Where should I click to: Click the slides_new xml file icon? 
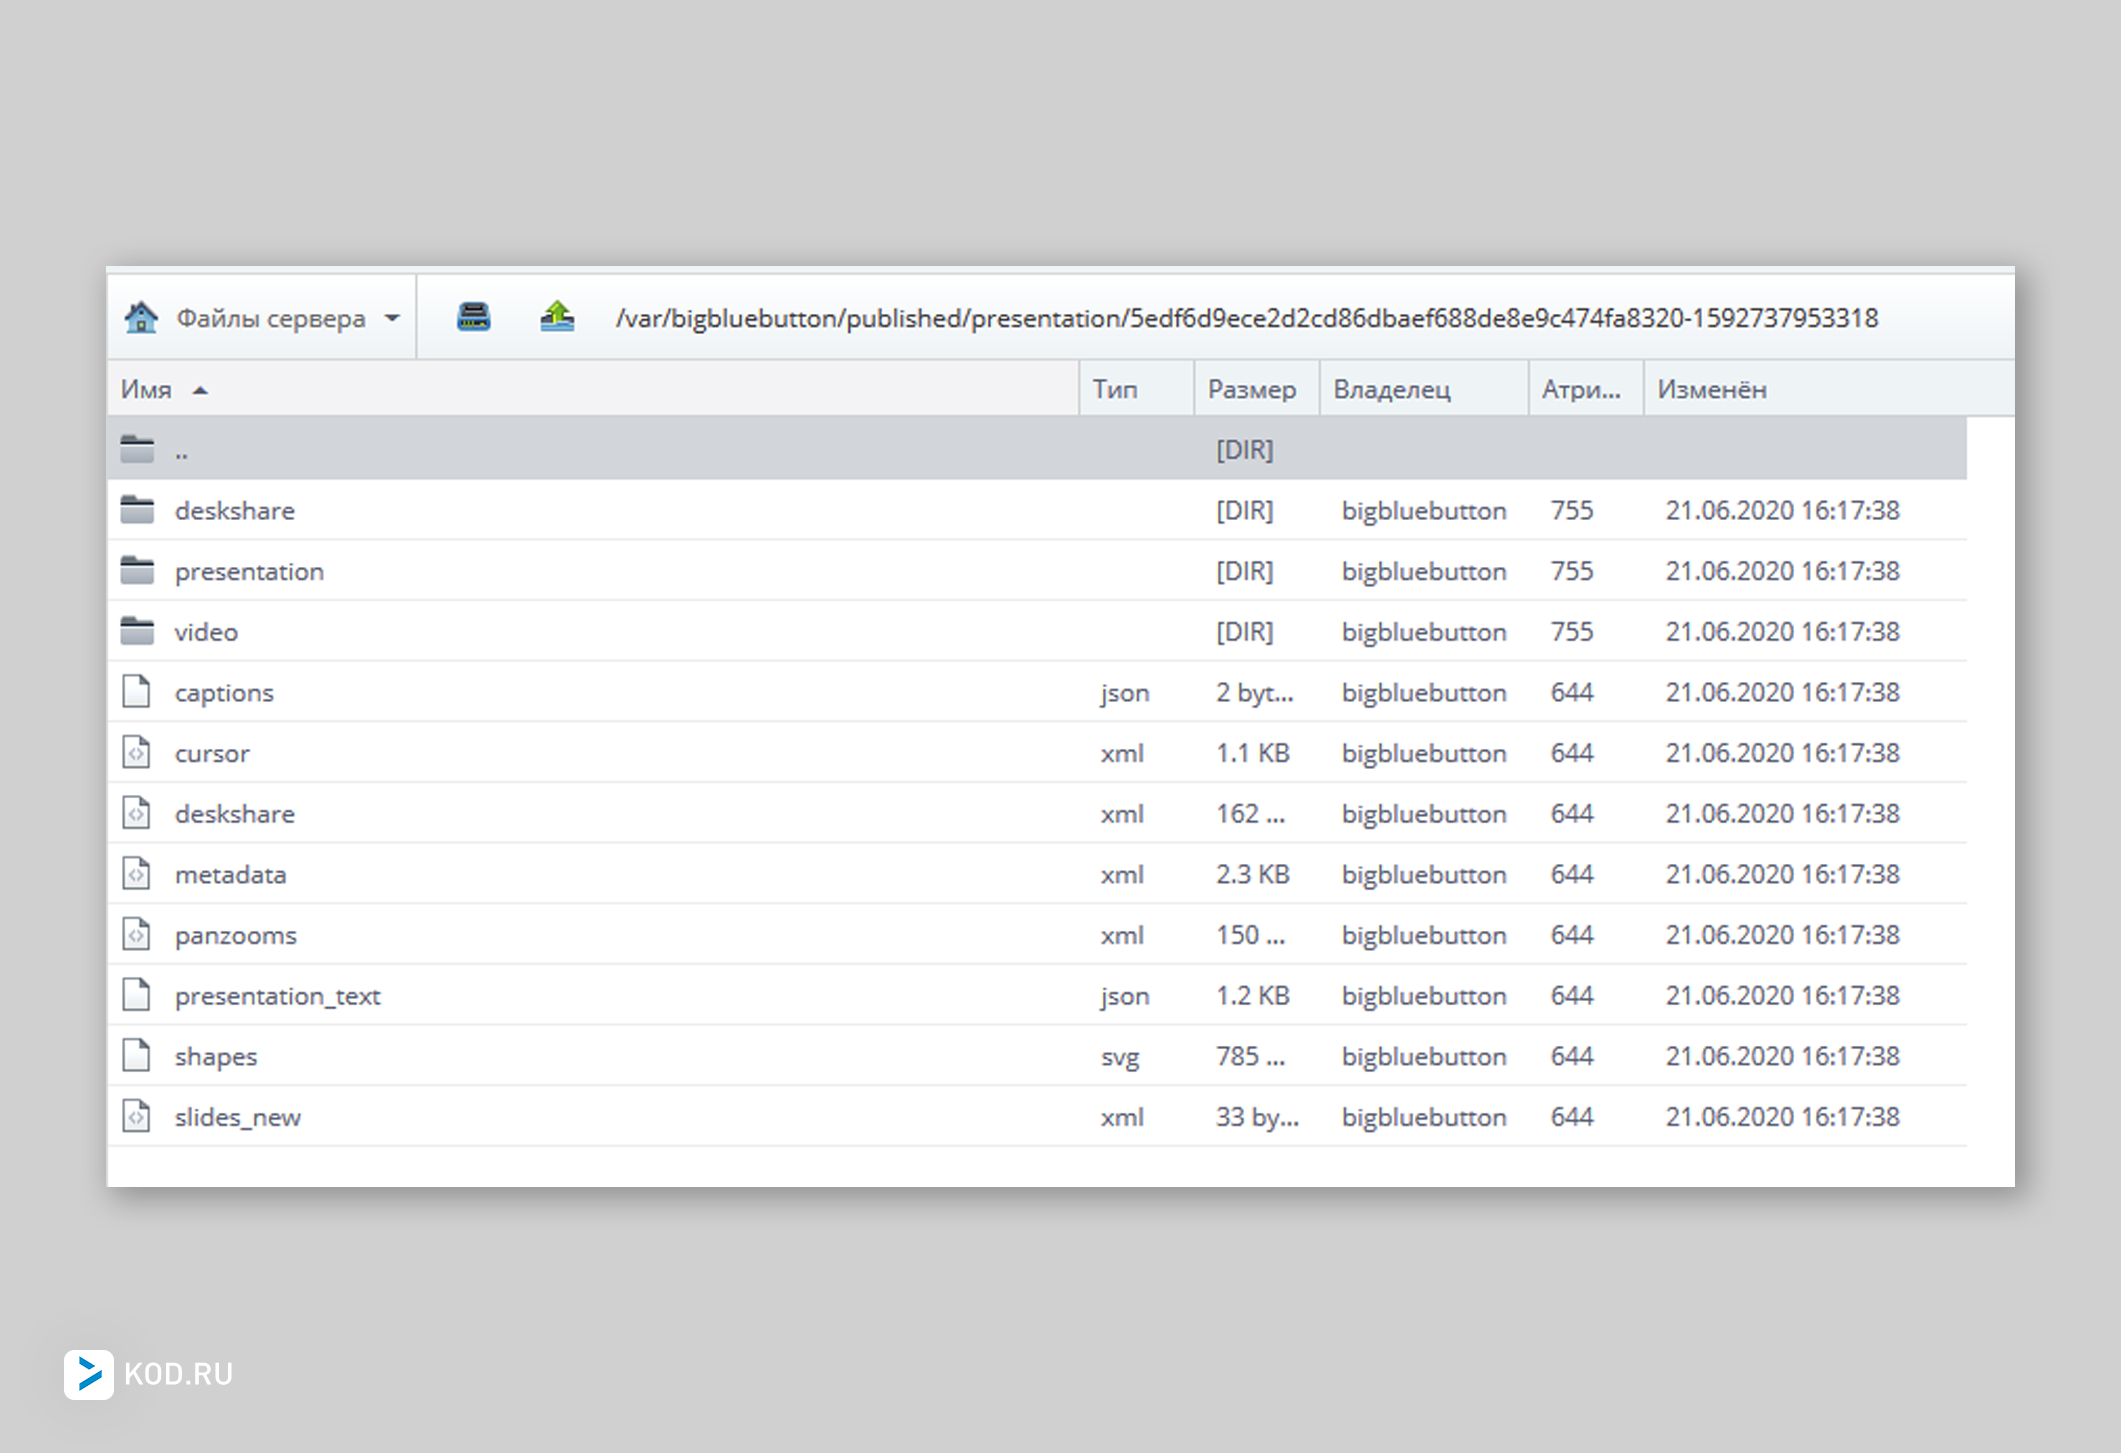click(x=137, y=1116)
